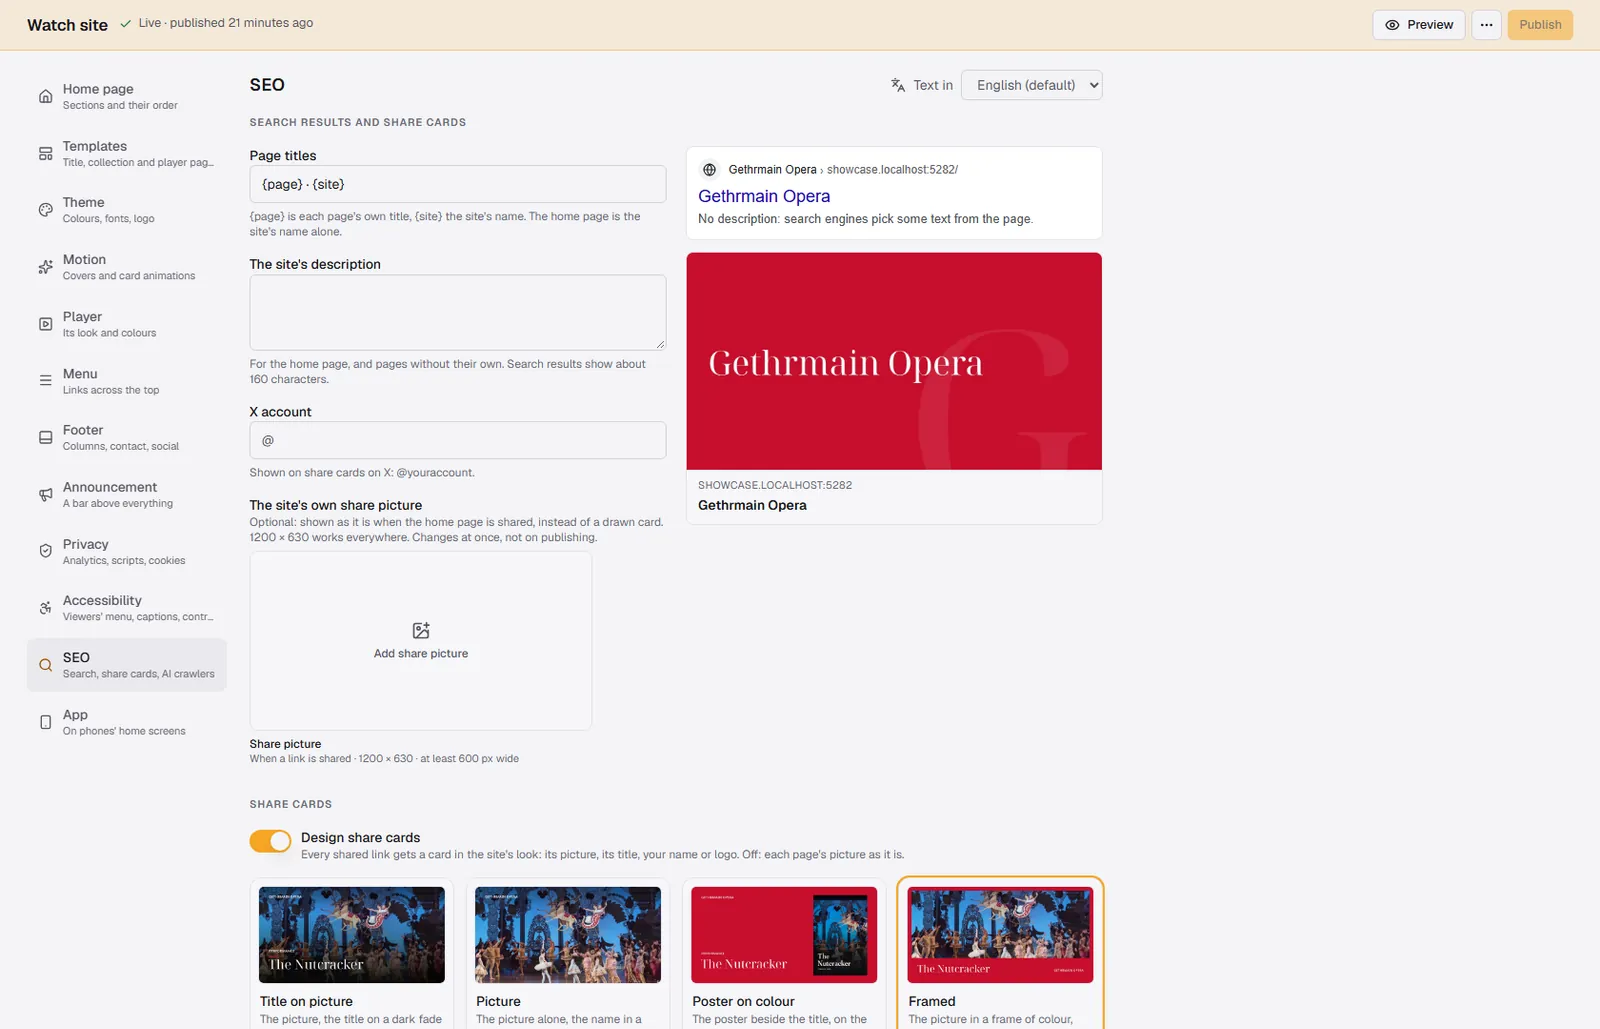
Task: Click the Live published 21 minutes ago status
Action: (x=226, y=23)
